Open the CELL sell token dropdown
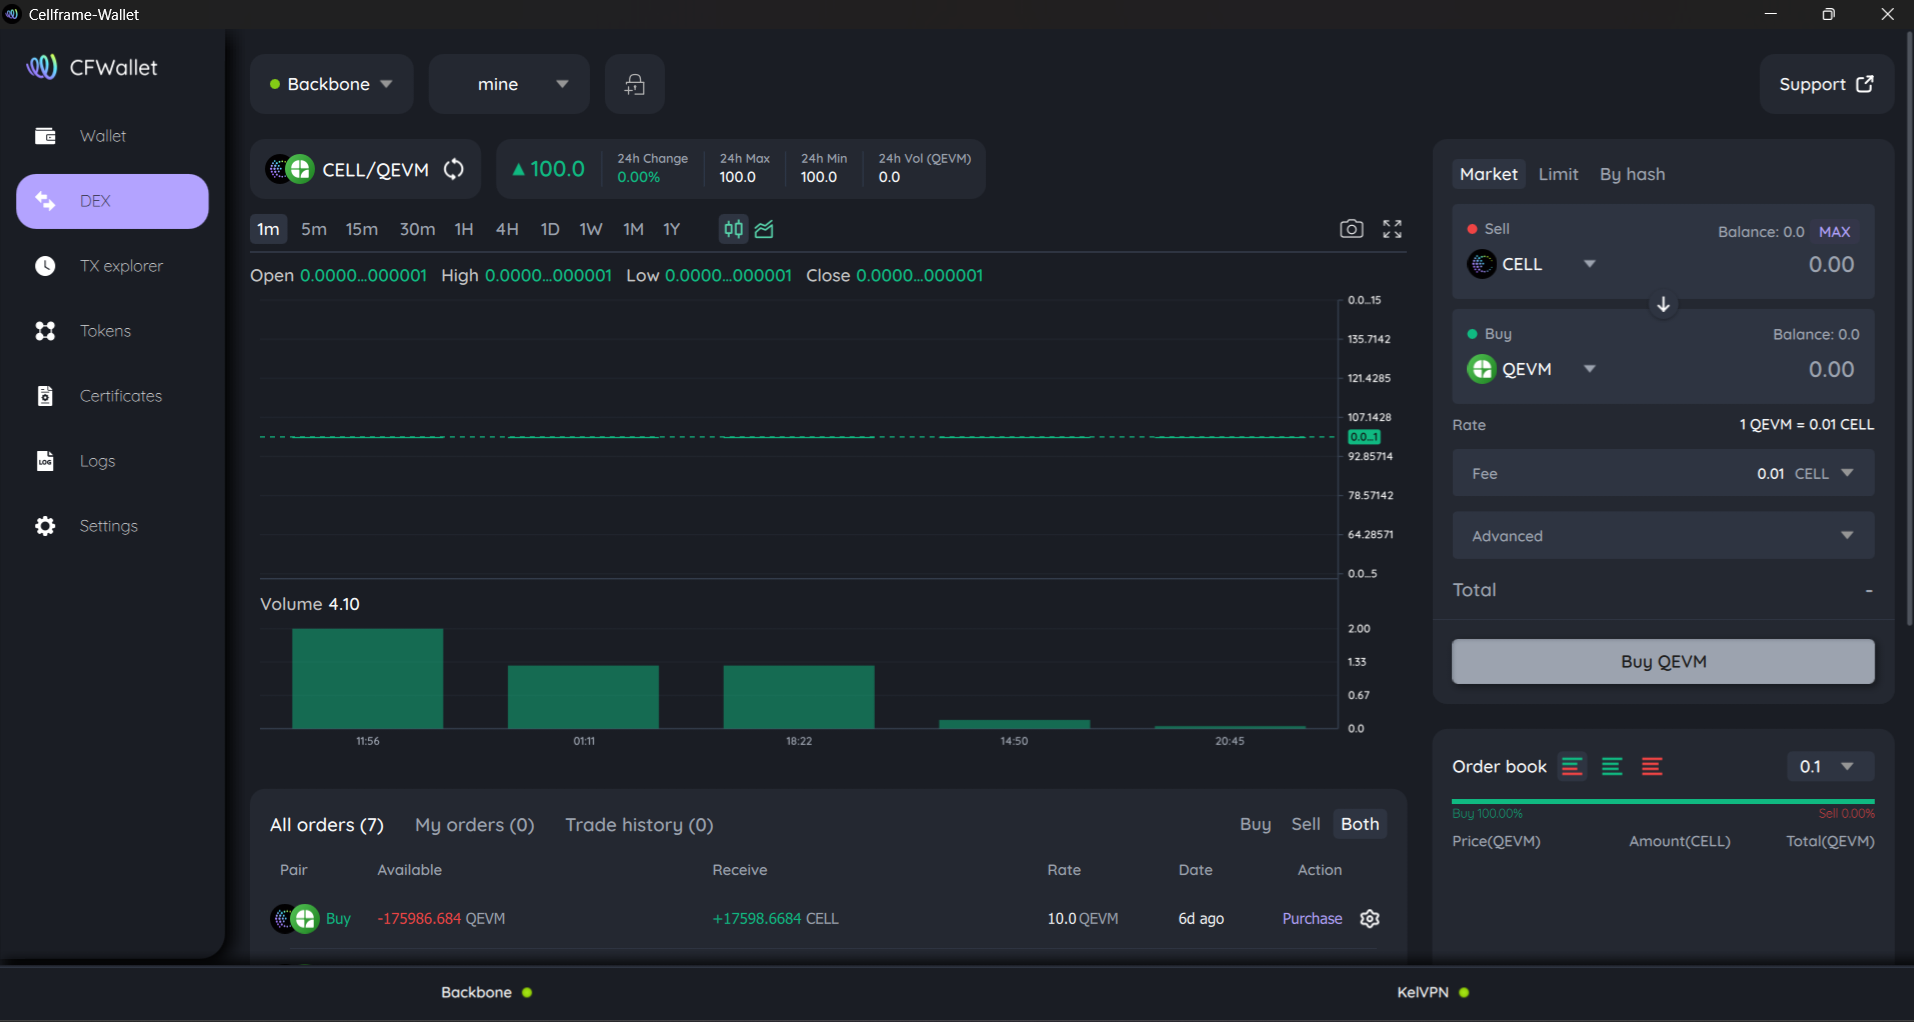 pyautogui.click(x=1531, y=264)
